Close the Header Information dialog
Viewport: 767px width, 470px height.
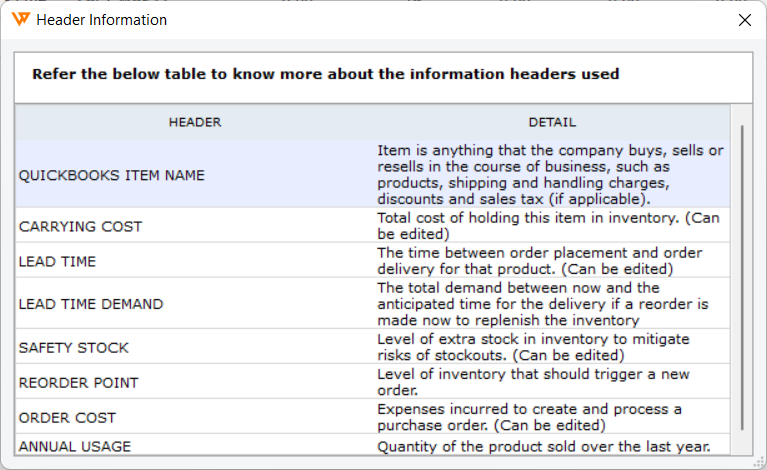[744, 20]
